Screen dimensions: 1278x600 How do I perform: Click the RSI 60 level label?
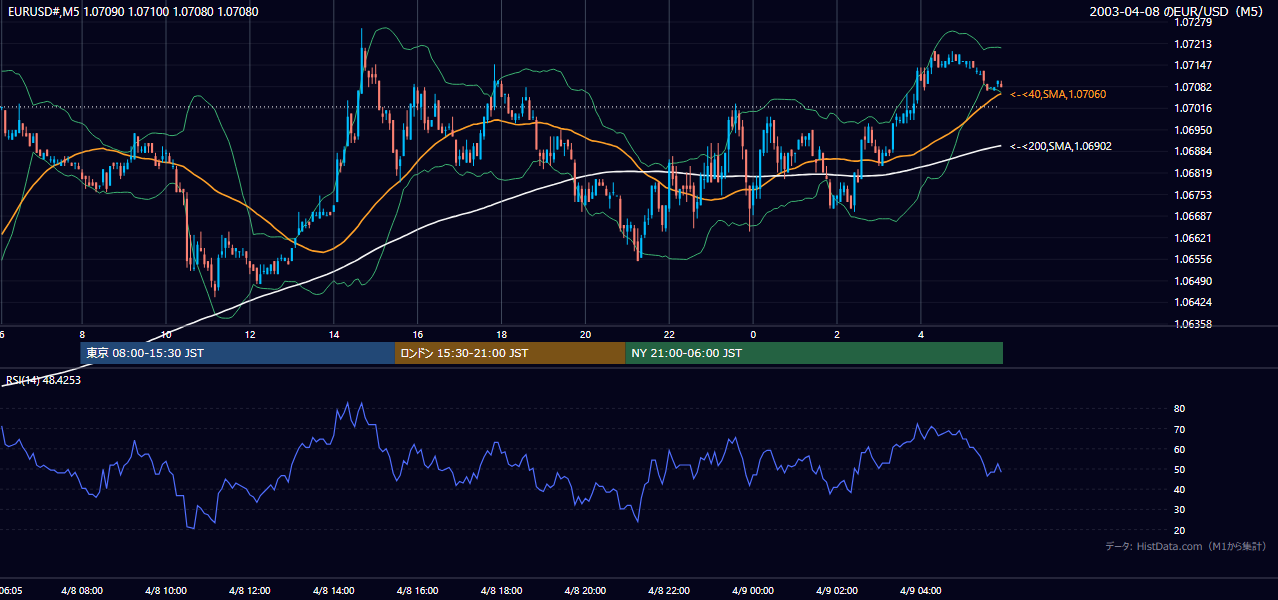1179,449
